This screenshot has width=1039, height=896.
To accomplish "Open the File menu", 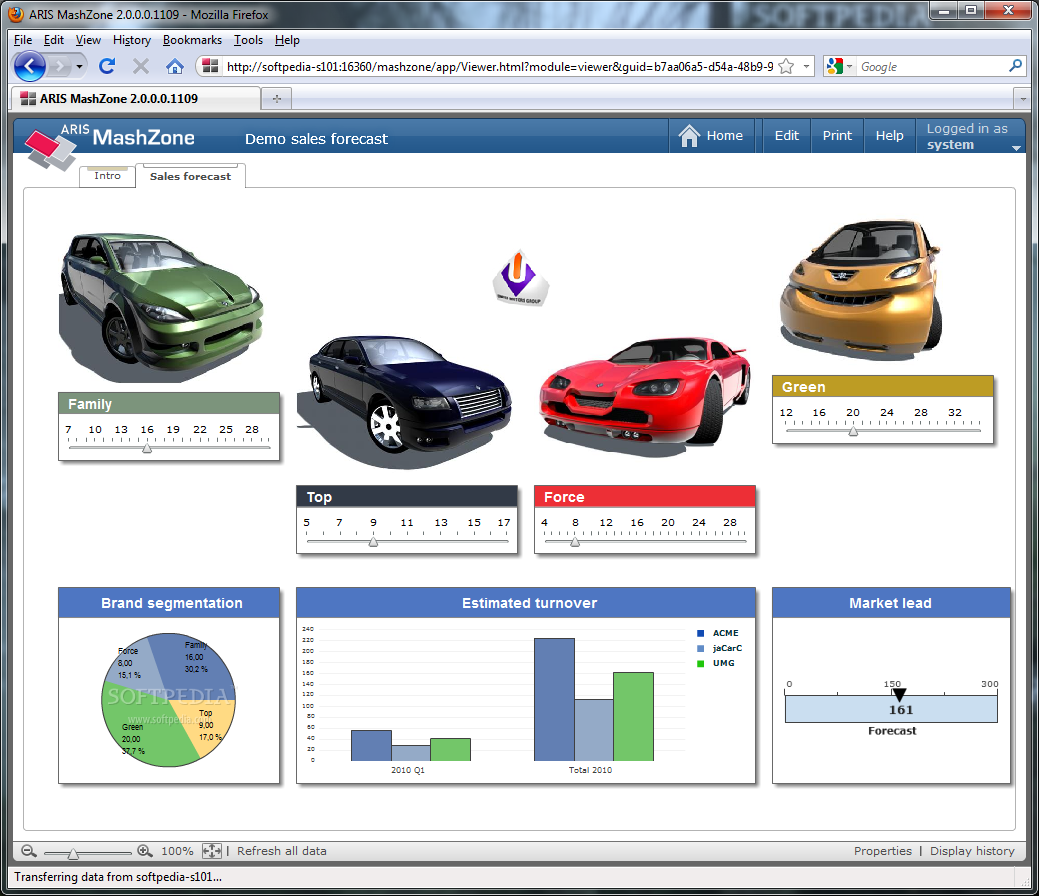I will pyautogui.click(x=23, y=40).
